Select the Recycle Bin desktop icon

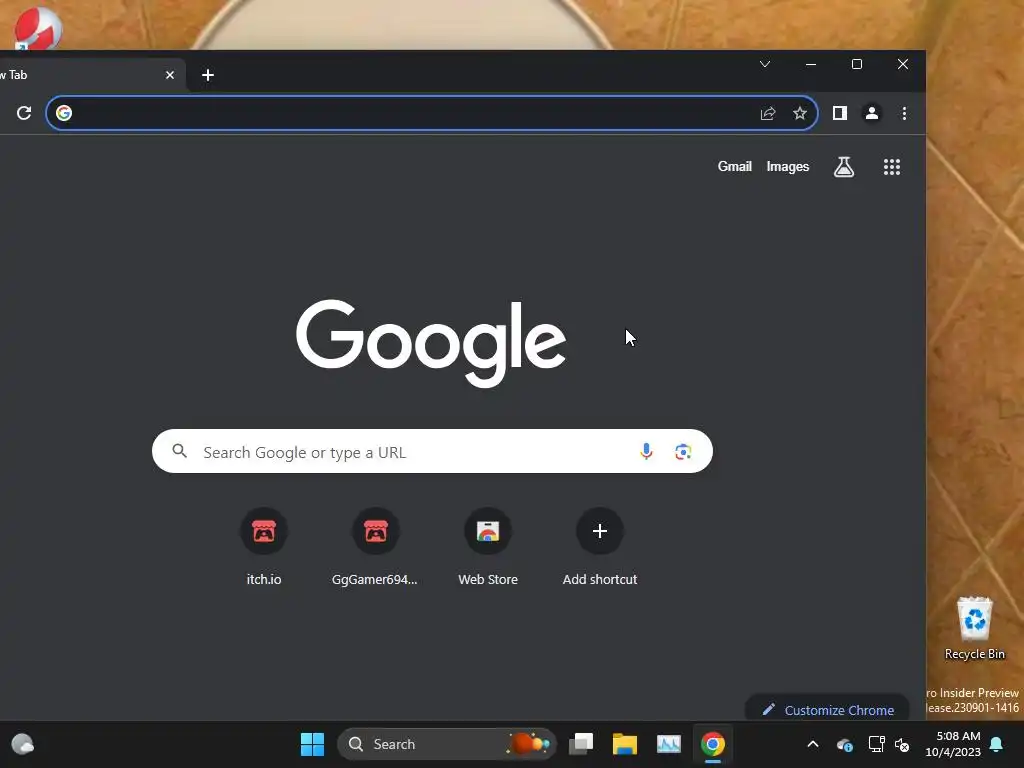[974, 628]
